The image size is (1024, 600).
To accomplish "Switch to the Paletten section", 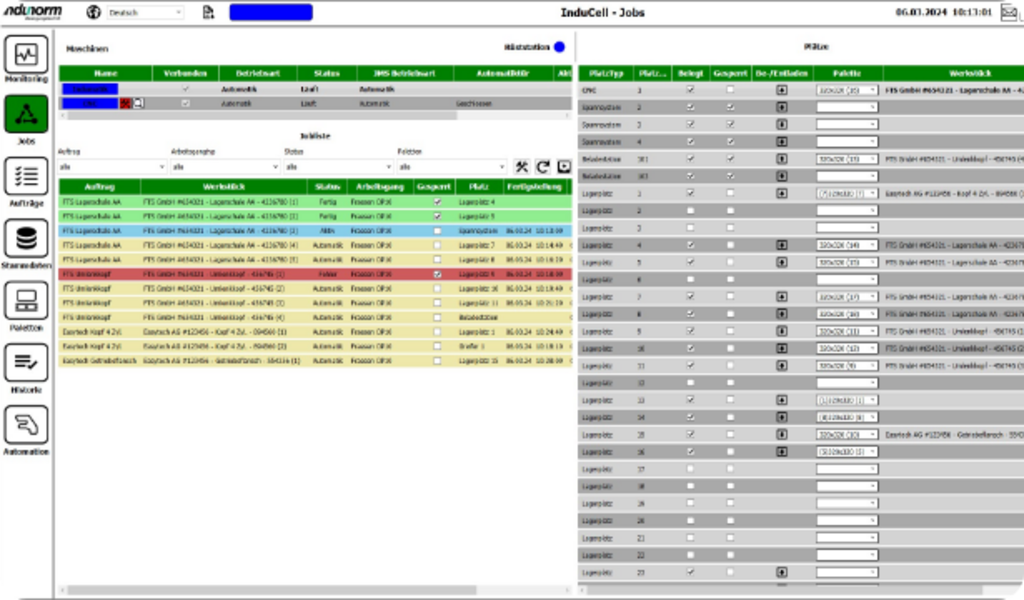I will pos(26,301).
